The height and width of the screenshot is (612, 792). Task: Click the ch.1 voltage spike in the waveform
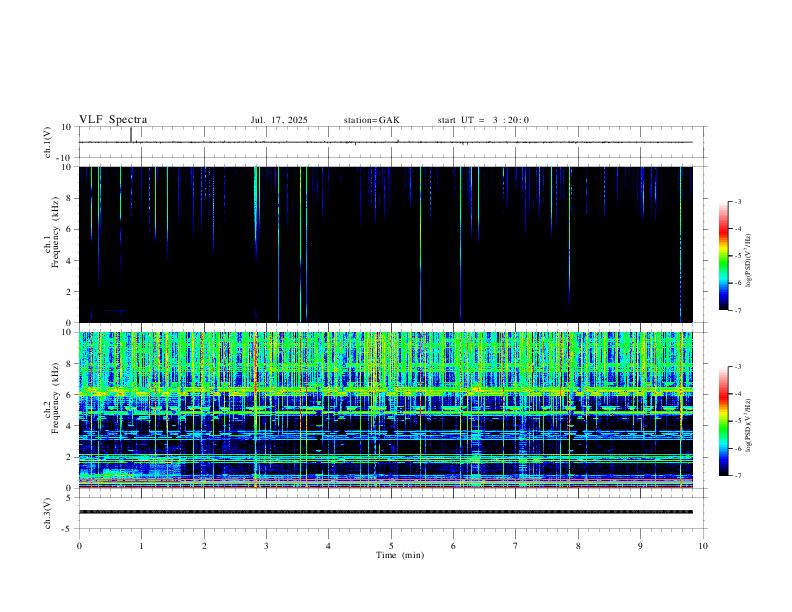tap(131, 134)
